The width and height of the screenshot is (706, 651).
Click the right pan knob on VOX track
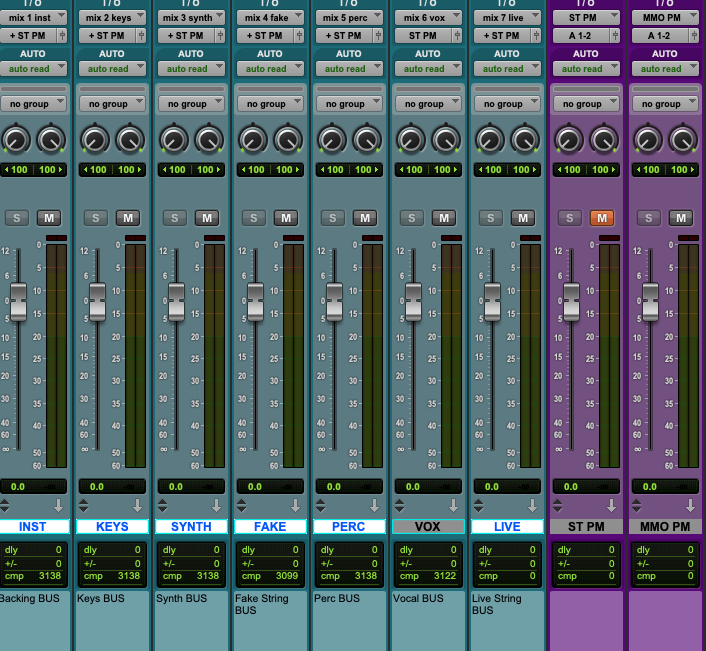pyautogui.click(x=445, y=139)
